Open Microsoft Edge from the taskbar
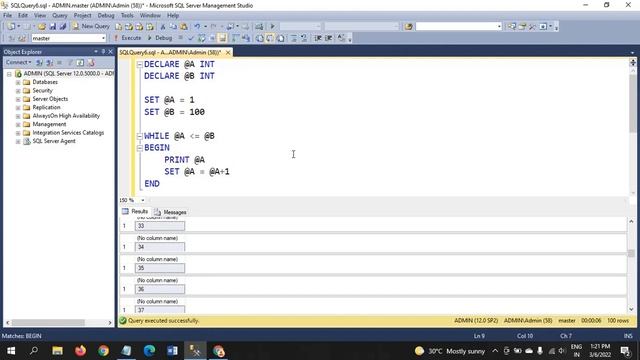 tap(149, 351)
